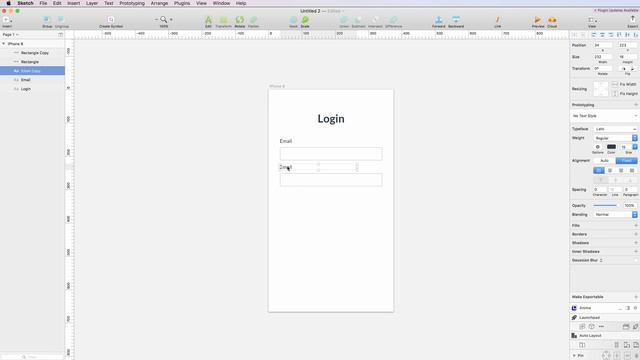Click the Anima plugin icon

(x=574, y=308)
